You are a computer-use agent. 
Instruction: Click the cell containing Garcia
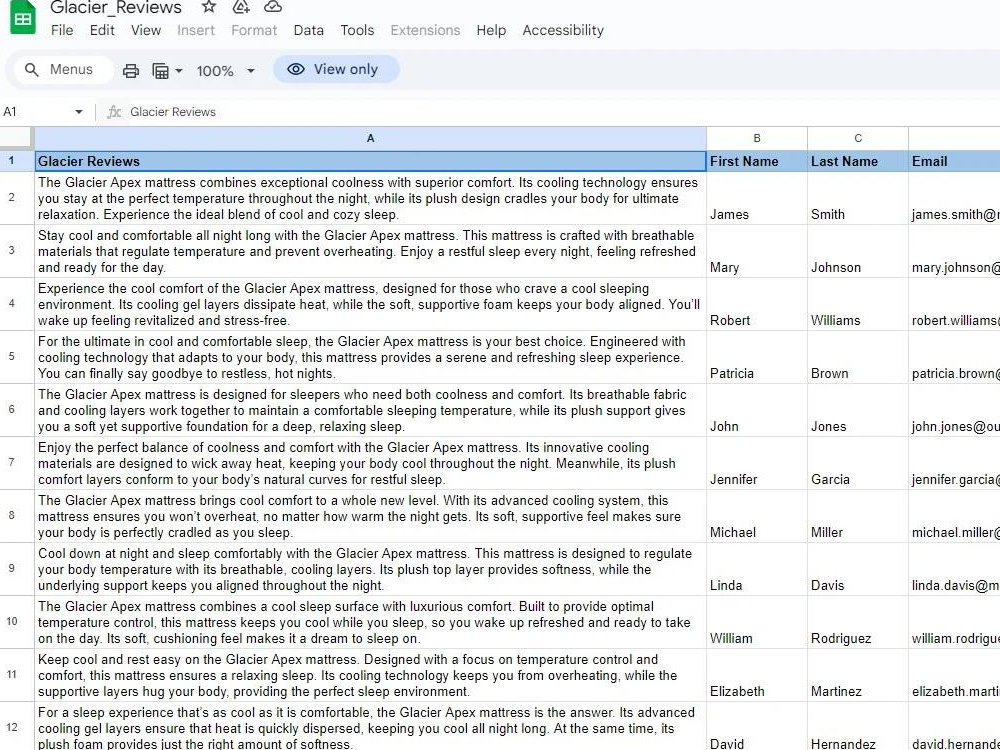point(858,462)
